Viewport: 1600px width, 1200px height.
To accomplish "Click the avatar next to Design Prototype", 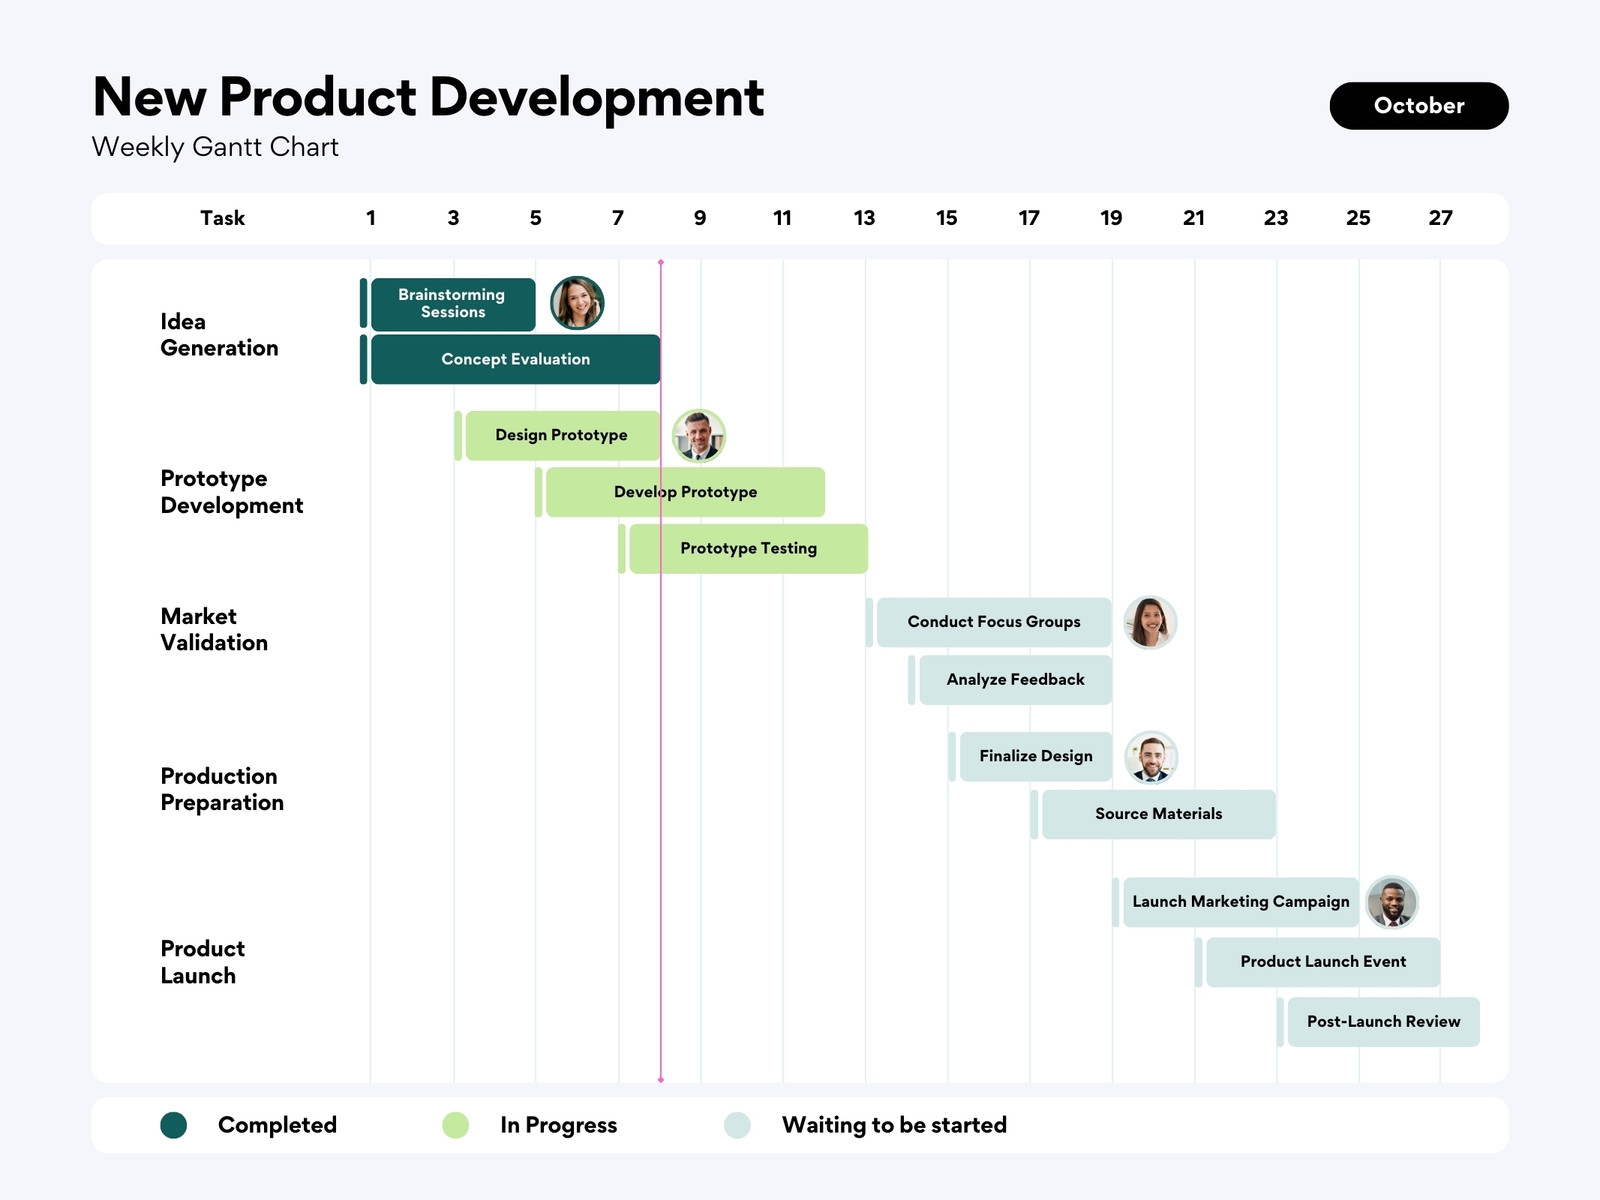I will [x=698, y=436].
